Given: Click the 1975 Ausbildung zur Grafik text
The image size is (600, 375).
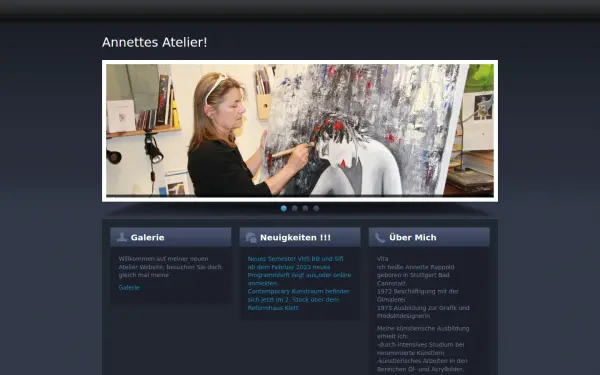Looking at the screenshot, I should pos(423,308).
